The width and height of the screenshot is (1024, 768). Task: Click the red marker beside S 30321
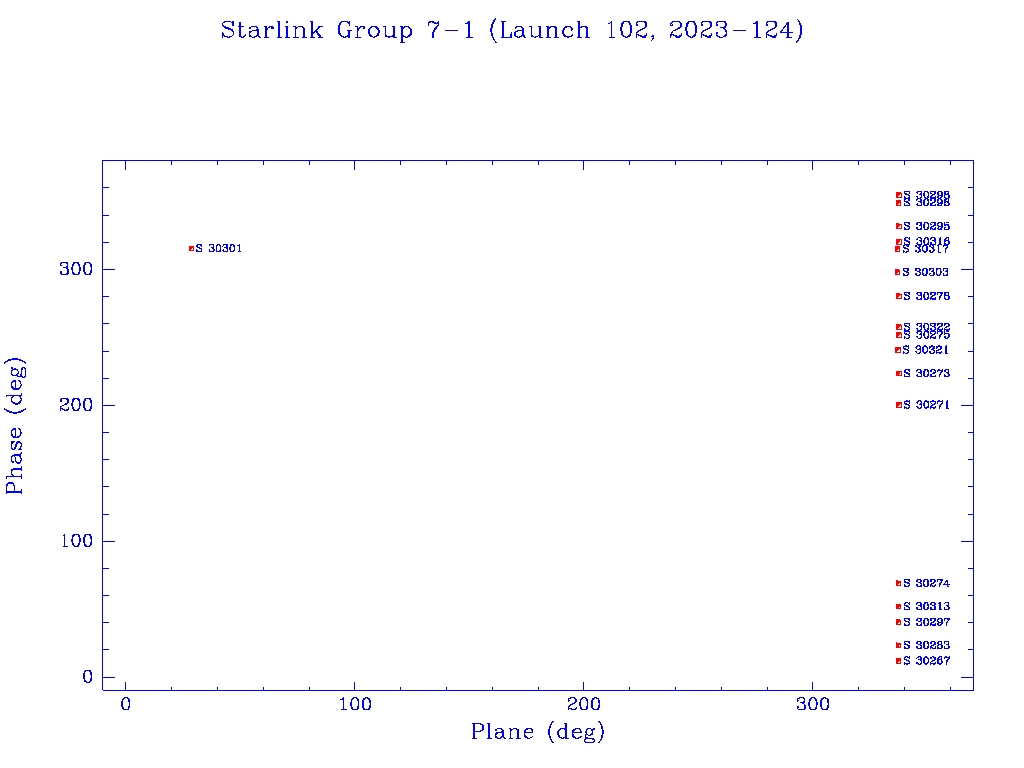897,350
